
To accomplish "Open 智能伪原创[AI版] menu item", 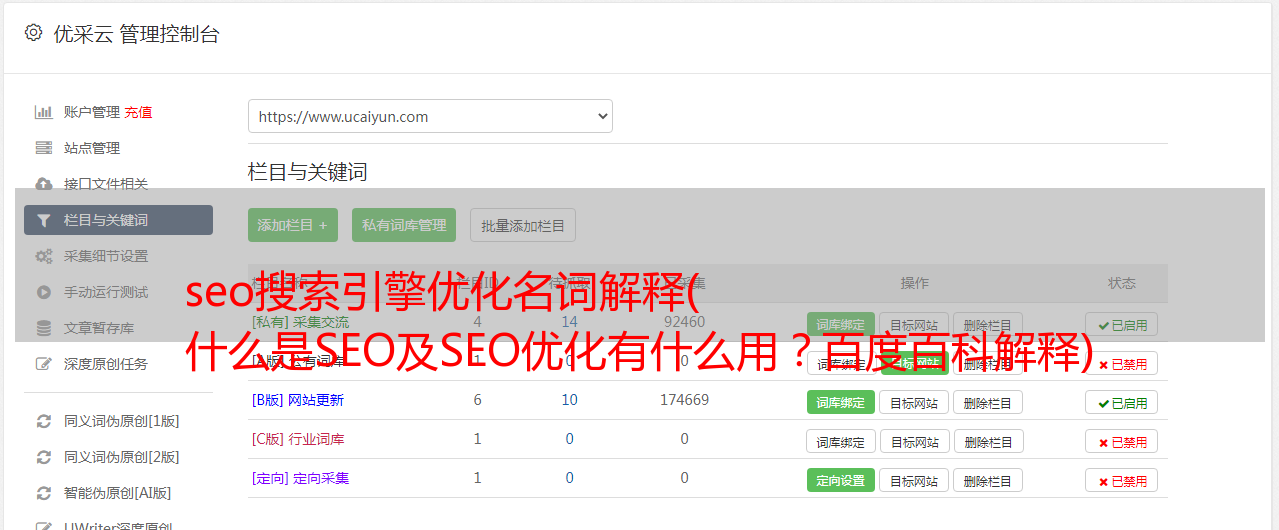I will point(118,493).
